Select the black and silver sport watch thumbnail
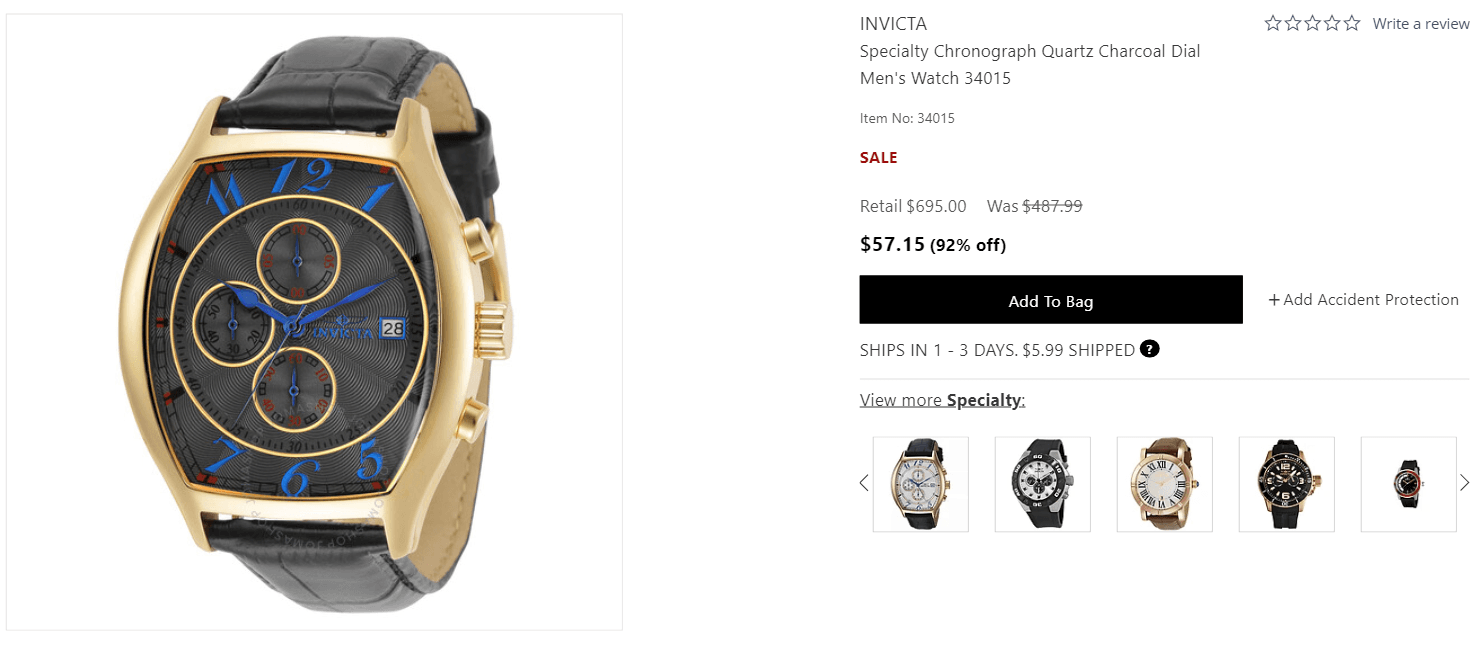Image resolution: width=1481 pixels, height=648 pixels. [x=1042, y=484]
